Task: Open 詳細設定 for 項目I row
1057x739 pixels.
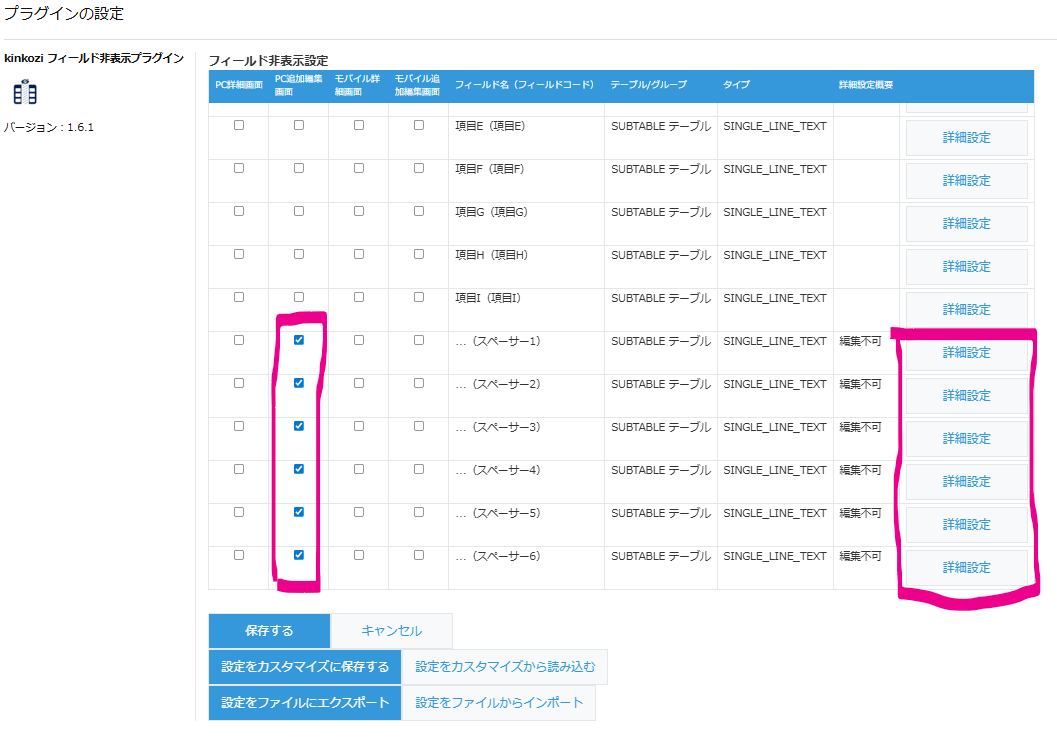Action: point(966,309)
